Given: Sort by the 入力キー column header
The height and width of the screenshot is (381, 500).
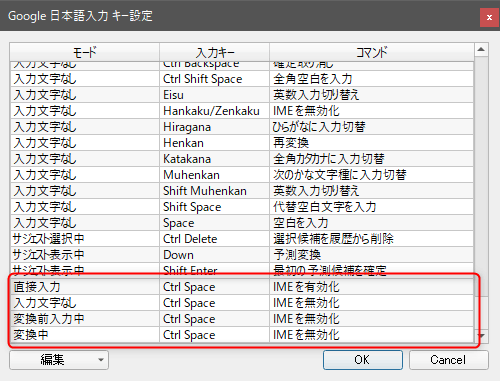Looking at the screenshot, I should 214,52.
